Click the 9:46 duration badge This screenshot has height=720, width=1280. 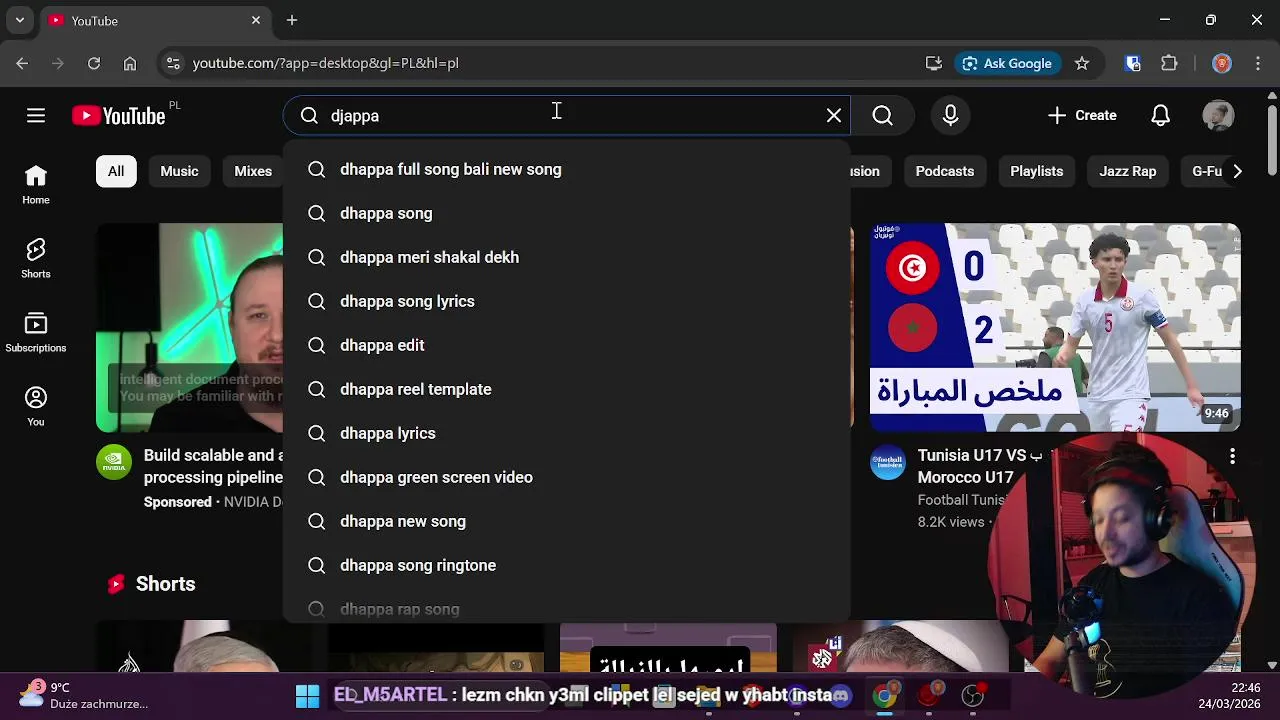pyautogui.click(x=1216, y=413)
